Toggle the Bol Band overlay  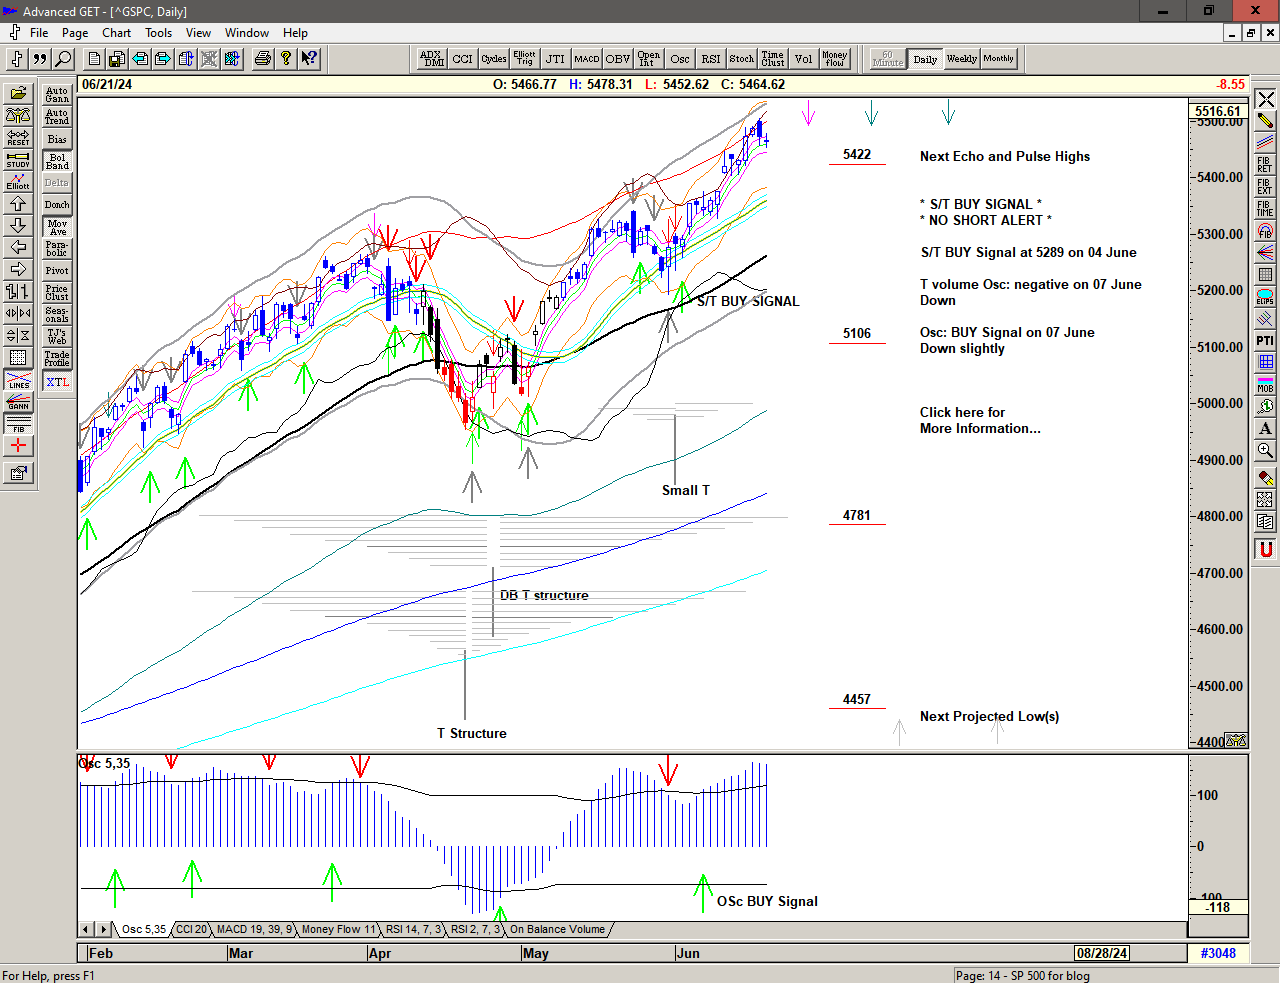[x=57, y=161]
